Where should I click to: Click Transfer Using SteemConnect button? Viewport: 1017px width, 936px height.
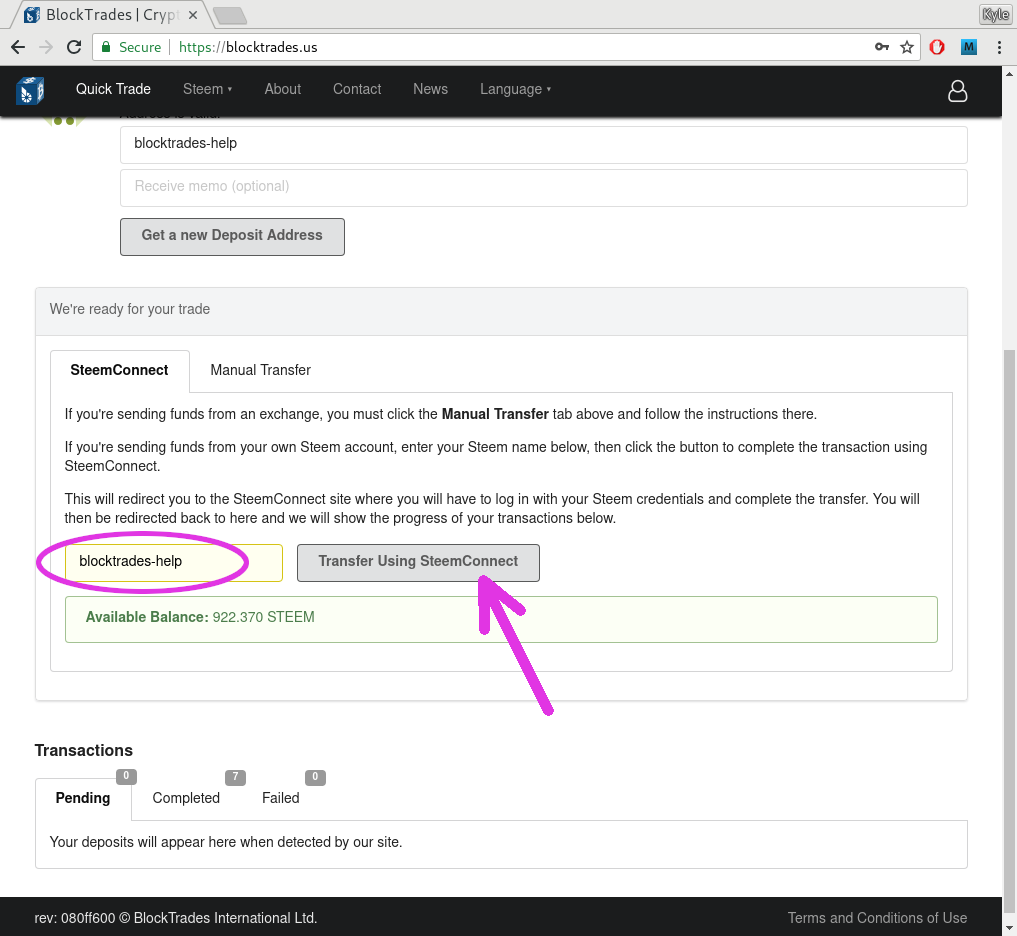[418, 562]
